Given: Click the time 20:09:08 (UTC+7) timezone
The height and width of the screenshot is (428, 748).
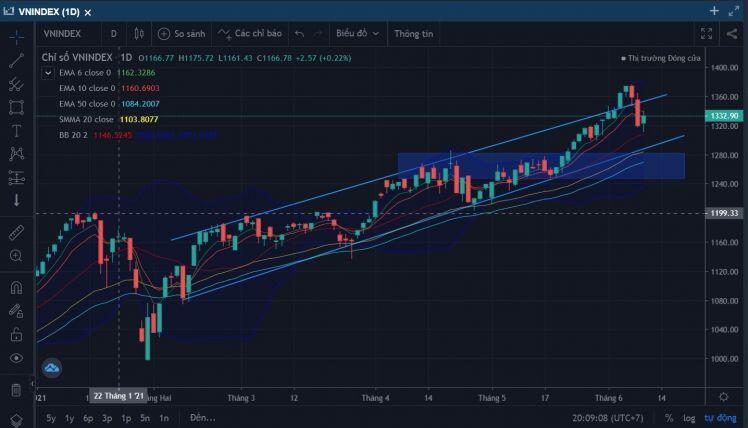Looking at the screenshot, I should 608,418.
